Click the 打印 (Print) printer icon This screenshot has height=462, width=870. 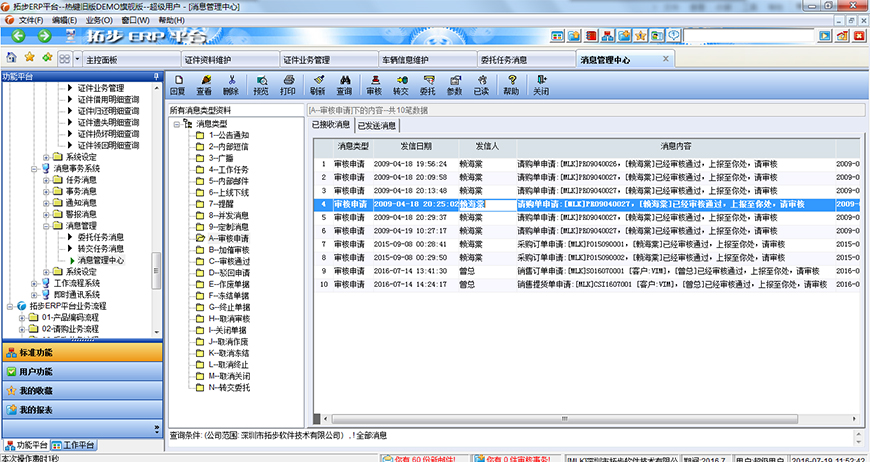click(x=288, y=84)
